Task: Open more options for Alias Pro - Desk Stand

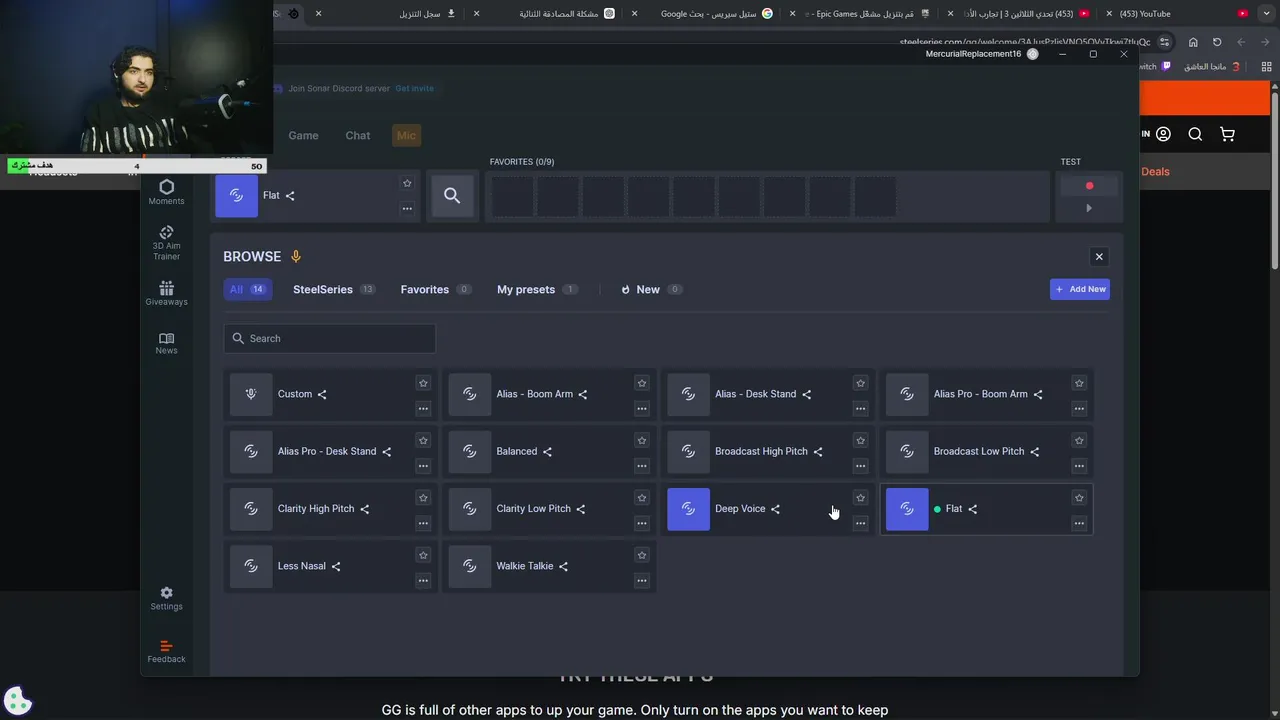Action: pos(423,465)
